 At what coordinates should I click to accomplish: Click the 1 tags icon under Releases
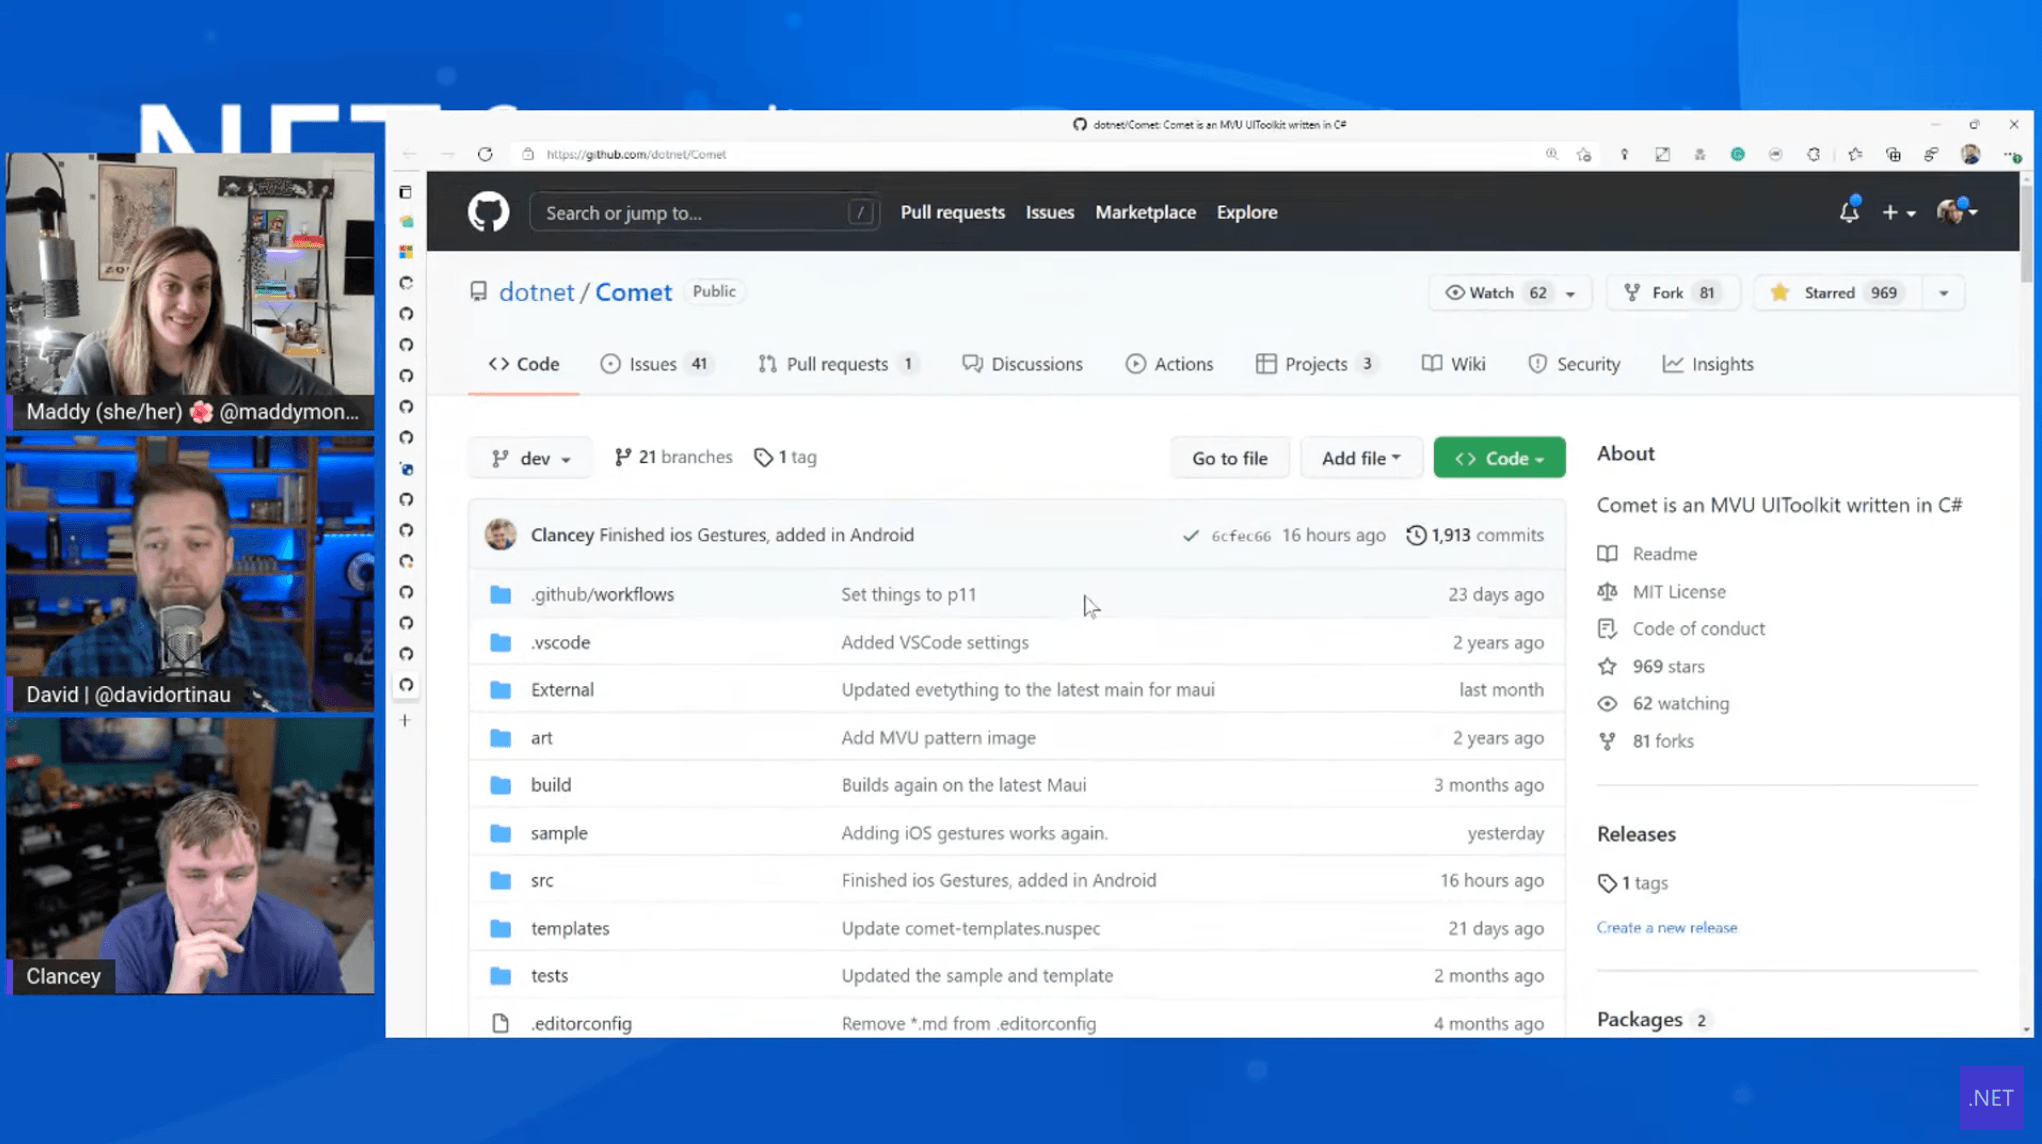pyautogui.click(x=1607, y=883)
